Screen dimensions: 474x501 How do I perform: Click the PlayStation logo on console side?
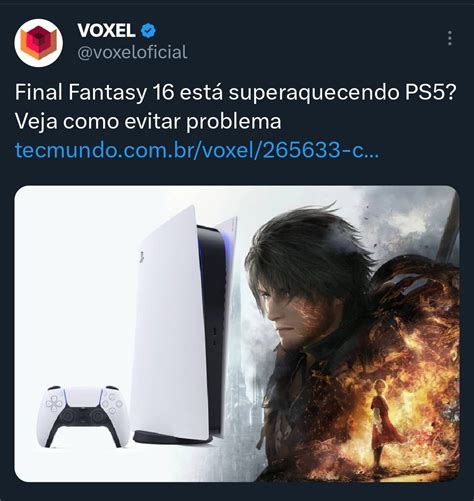(142, 257)
